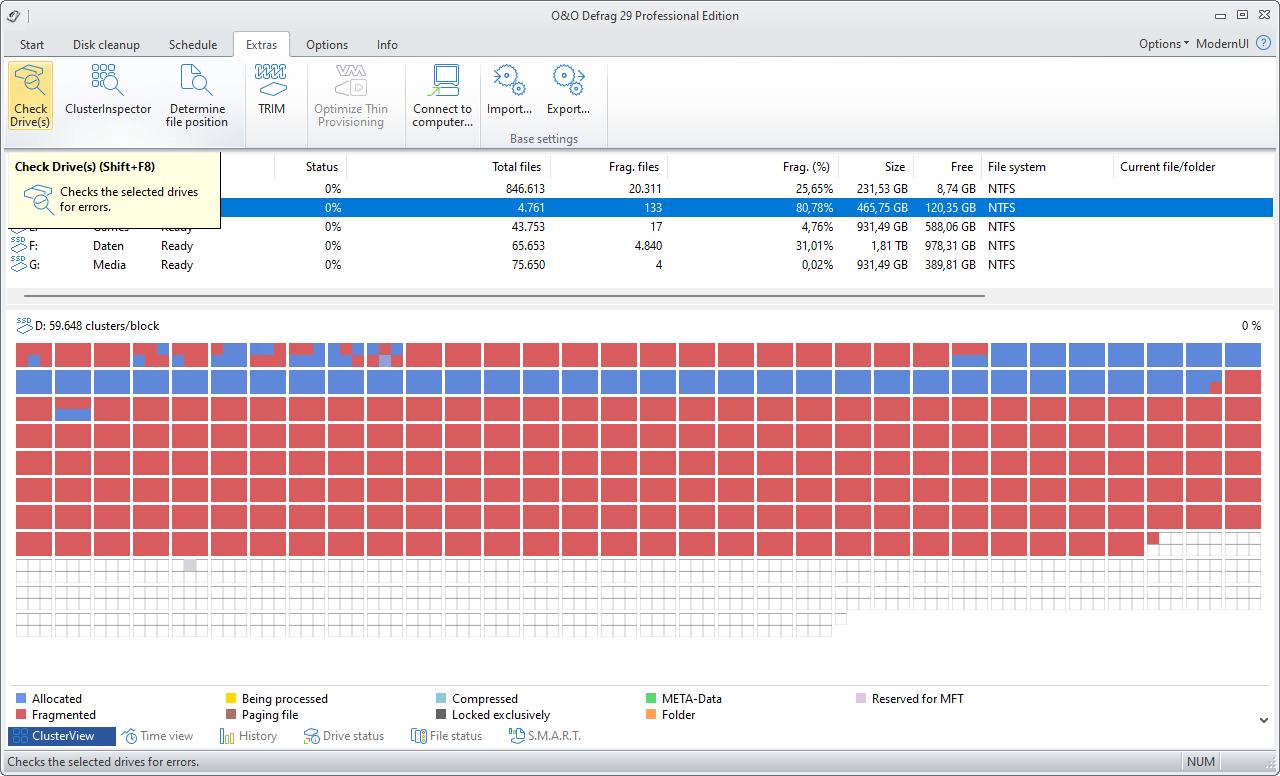Viewport: 1280px width, 776px height.
Task: Click the SSD icon for drive F:
Action: click(x=18, y=245)
